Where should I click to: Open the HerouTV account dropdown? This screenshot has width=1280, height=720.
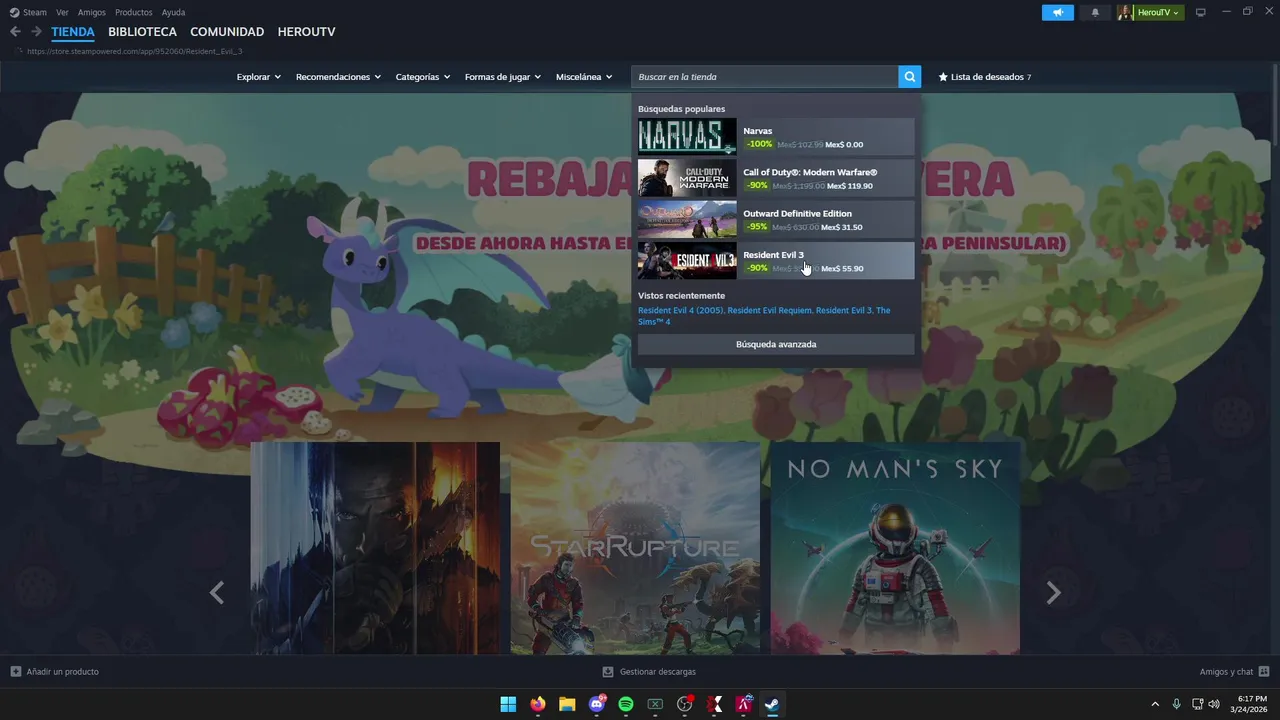coord(1158,12)
